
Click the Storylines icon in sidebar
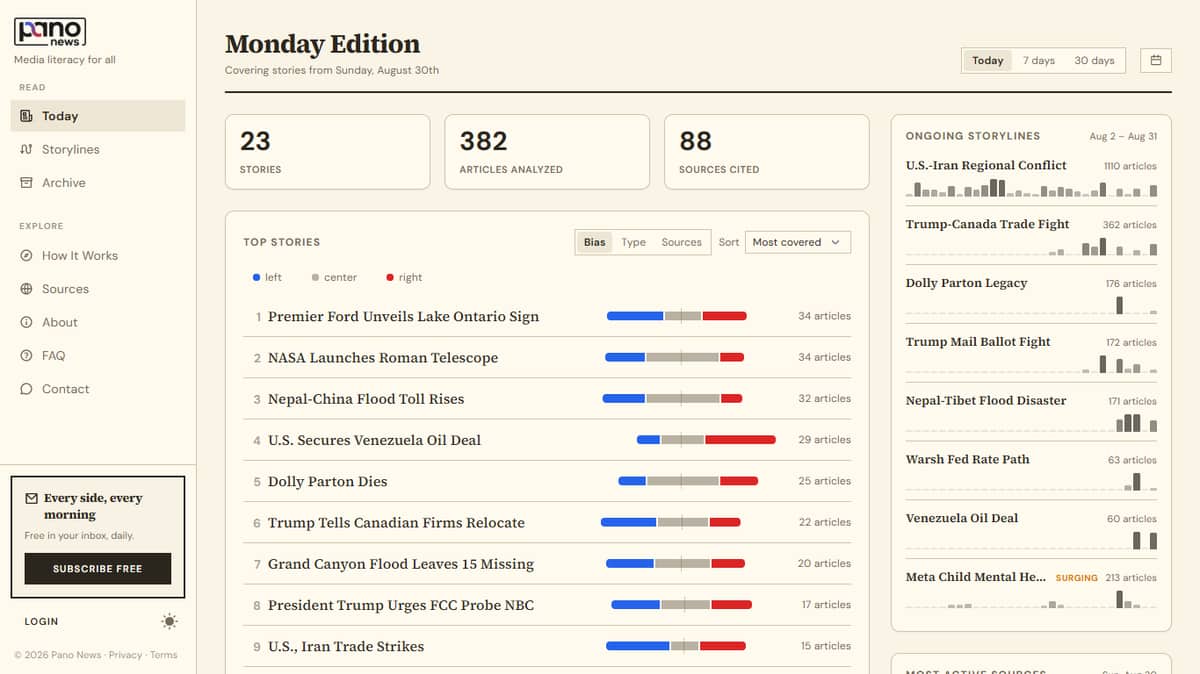coord(26,149)
